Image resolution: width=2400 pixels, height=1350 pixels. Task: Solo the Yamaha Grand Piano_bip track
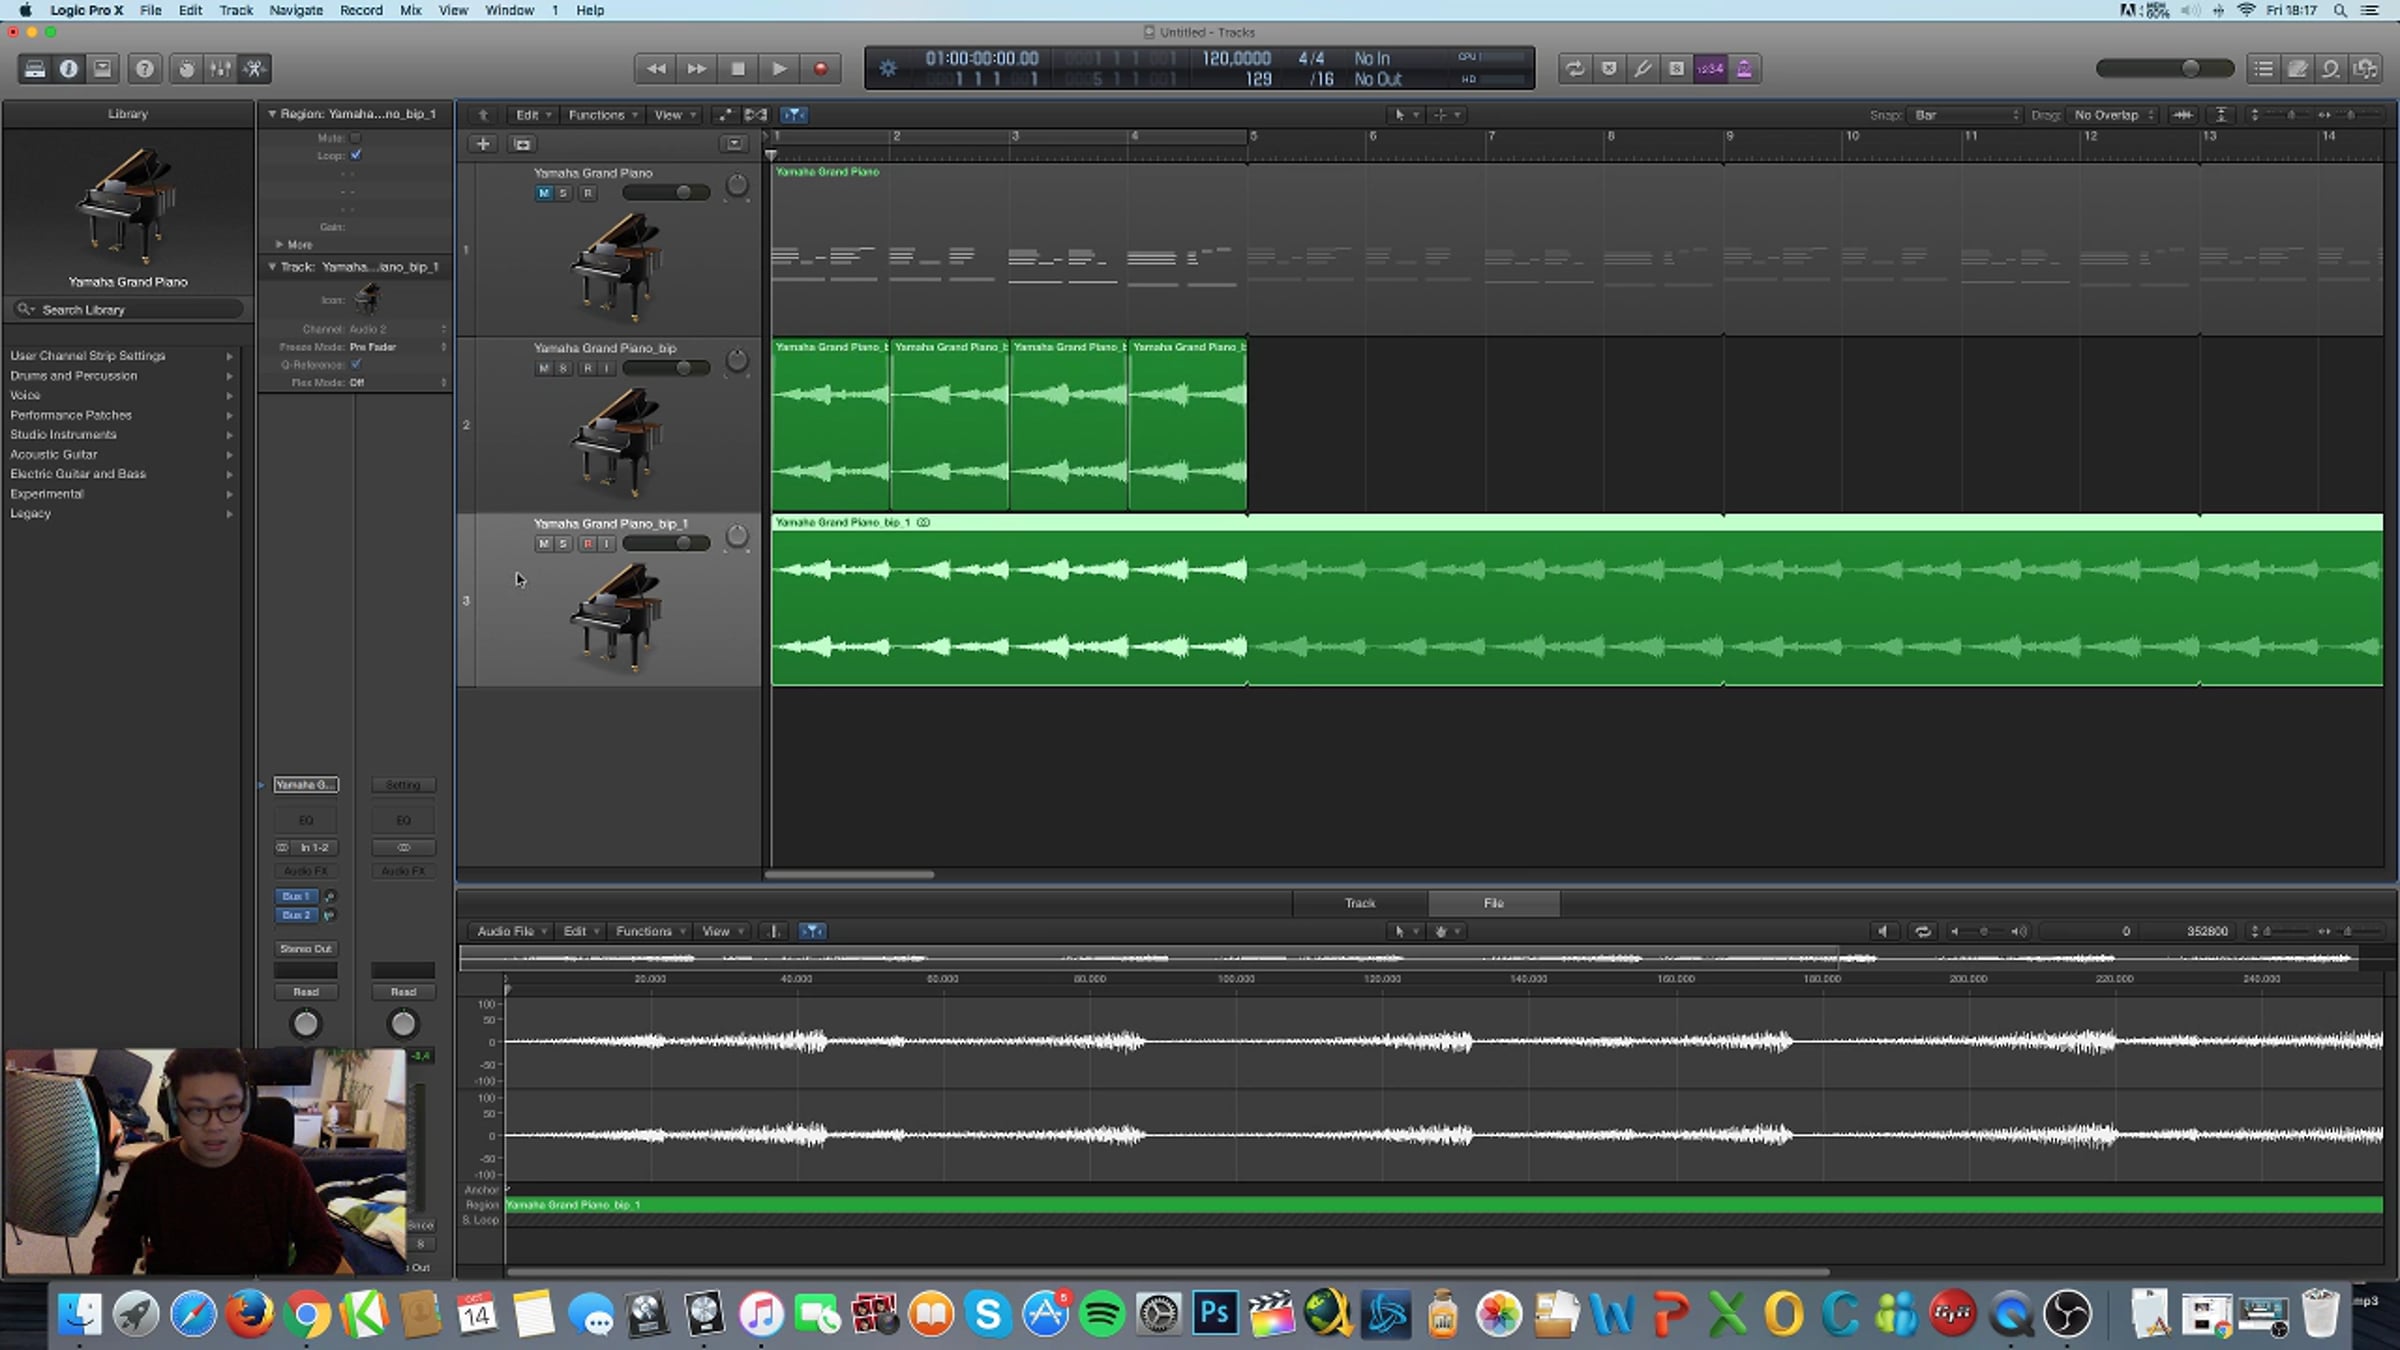(x=563, y=368)
